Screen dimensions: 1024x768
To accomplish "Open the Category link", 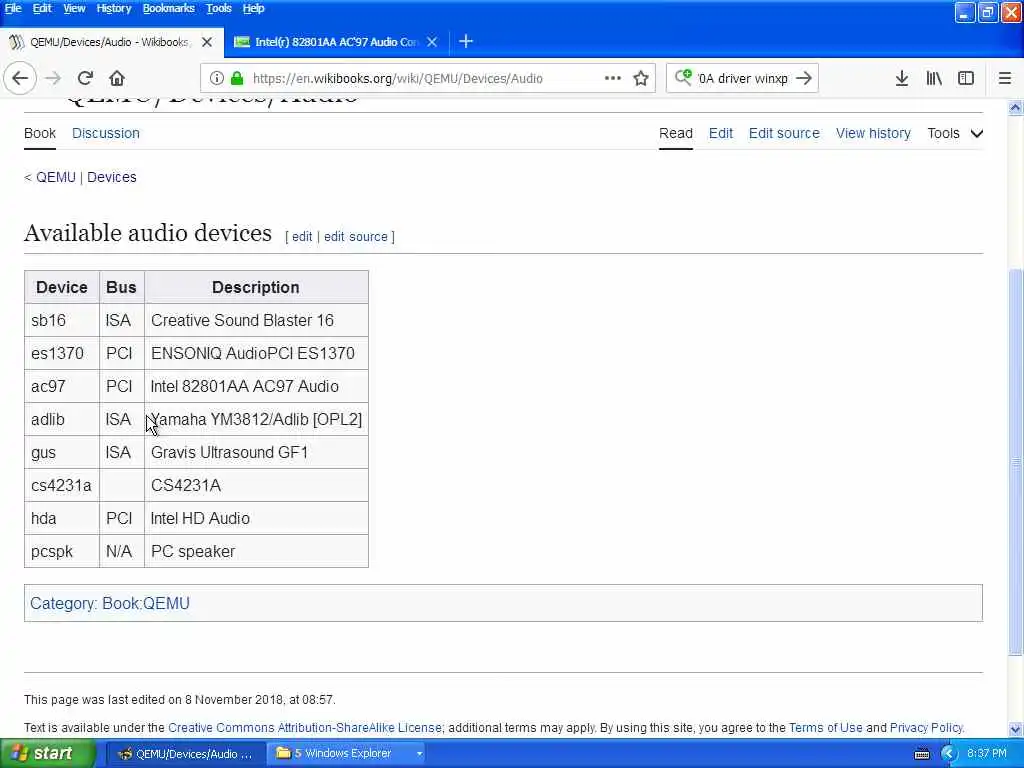I will tap(63, 603).
